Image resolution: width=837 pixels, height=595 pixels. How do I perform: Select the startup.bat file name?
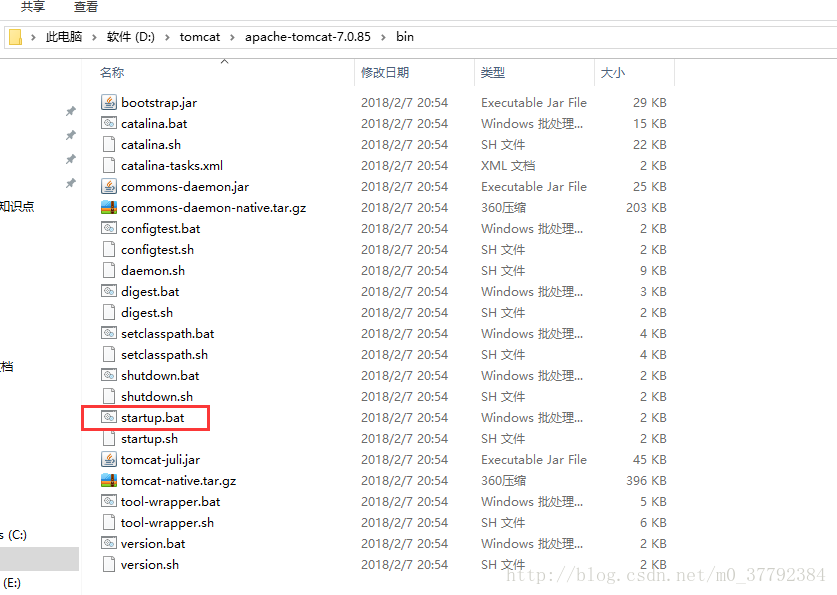[153, 417]
